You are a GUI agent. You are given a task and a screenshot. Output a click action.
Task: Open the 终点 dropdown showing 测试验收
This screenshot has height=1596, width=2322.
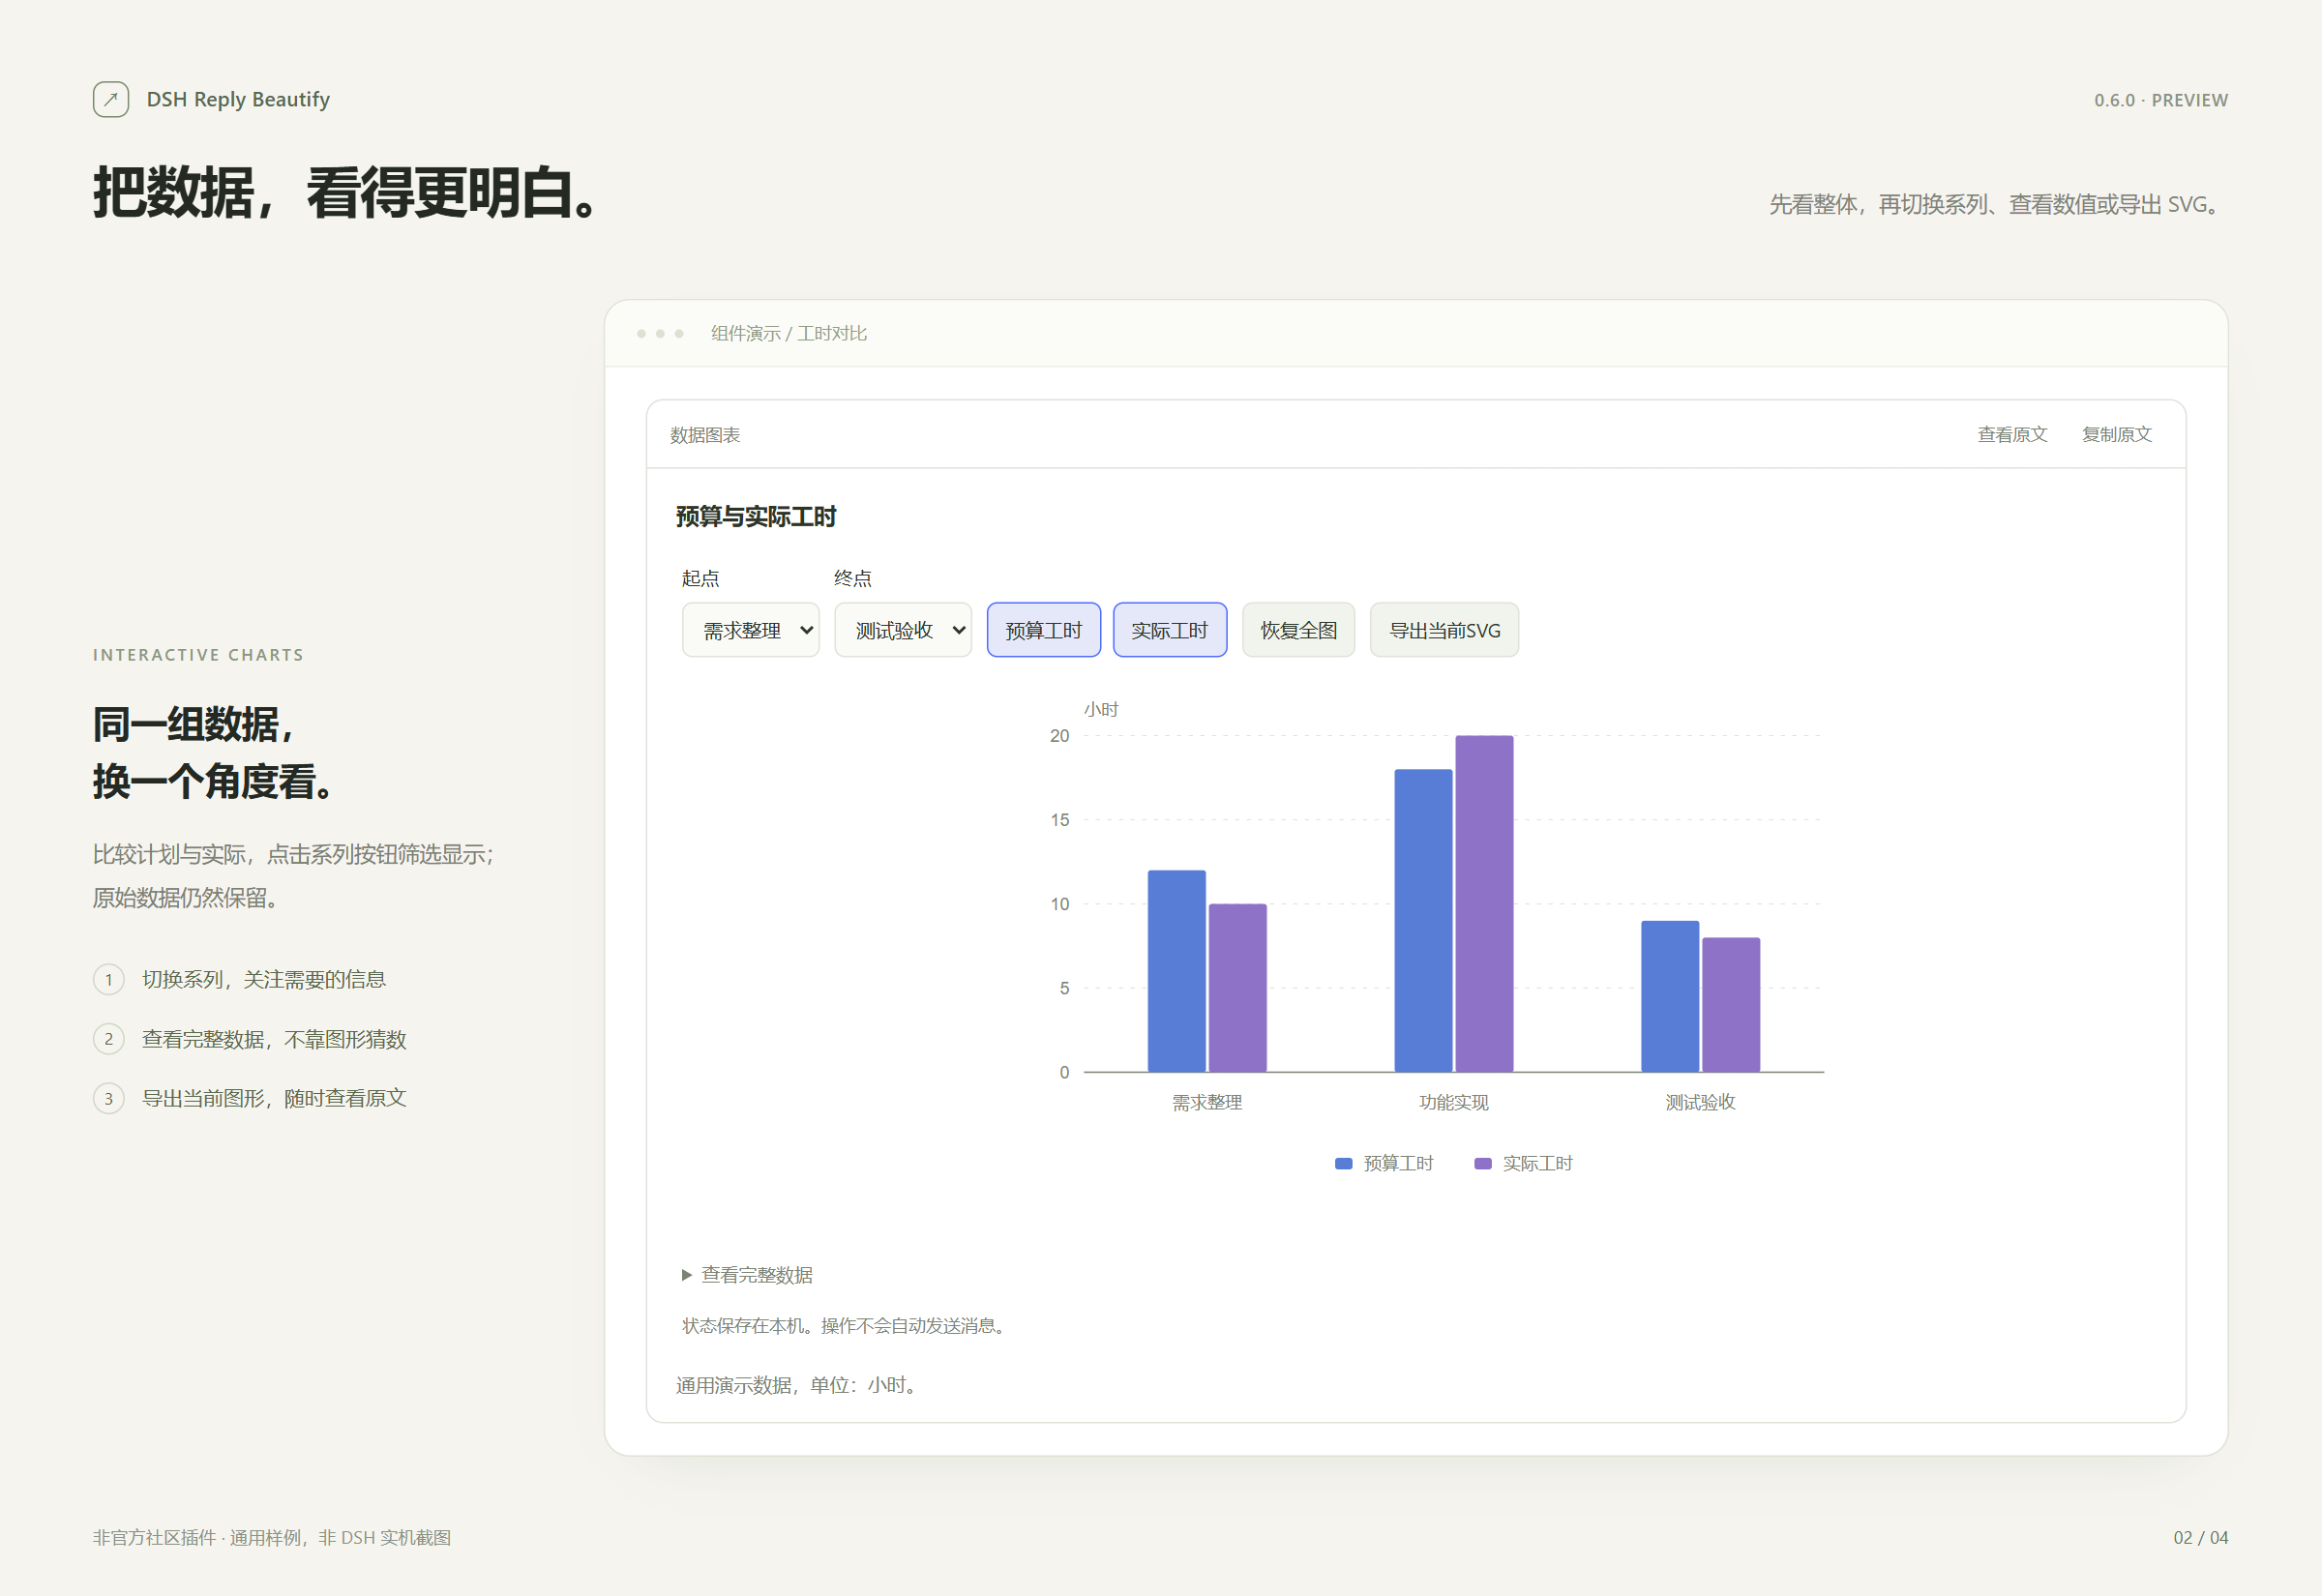click(903, 630)
